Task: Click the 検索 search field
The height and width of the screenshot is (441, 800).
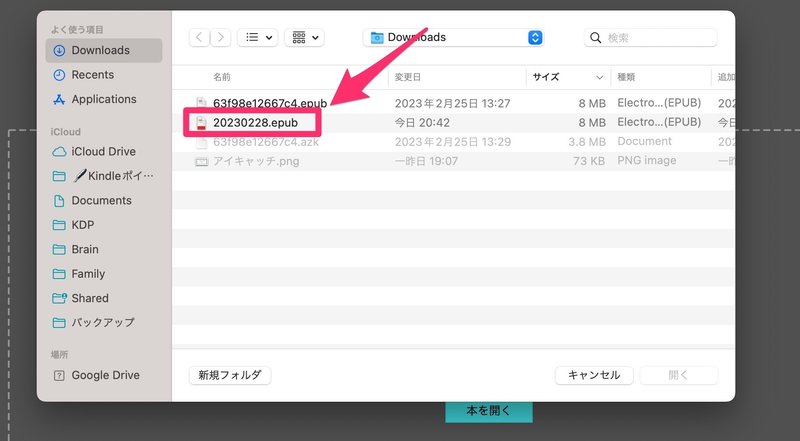Action: pyautogui.click(x=651, y=37)
